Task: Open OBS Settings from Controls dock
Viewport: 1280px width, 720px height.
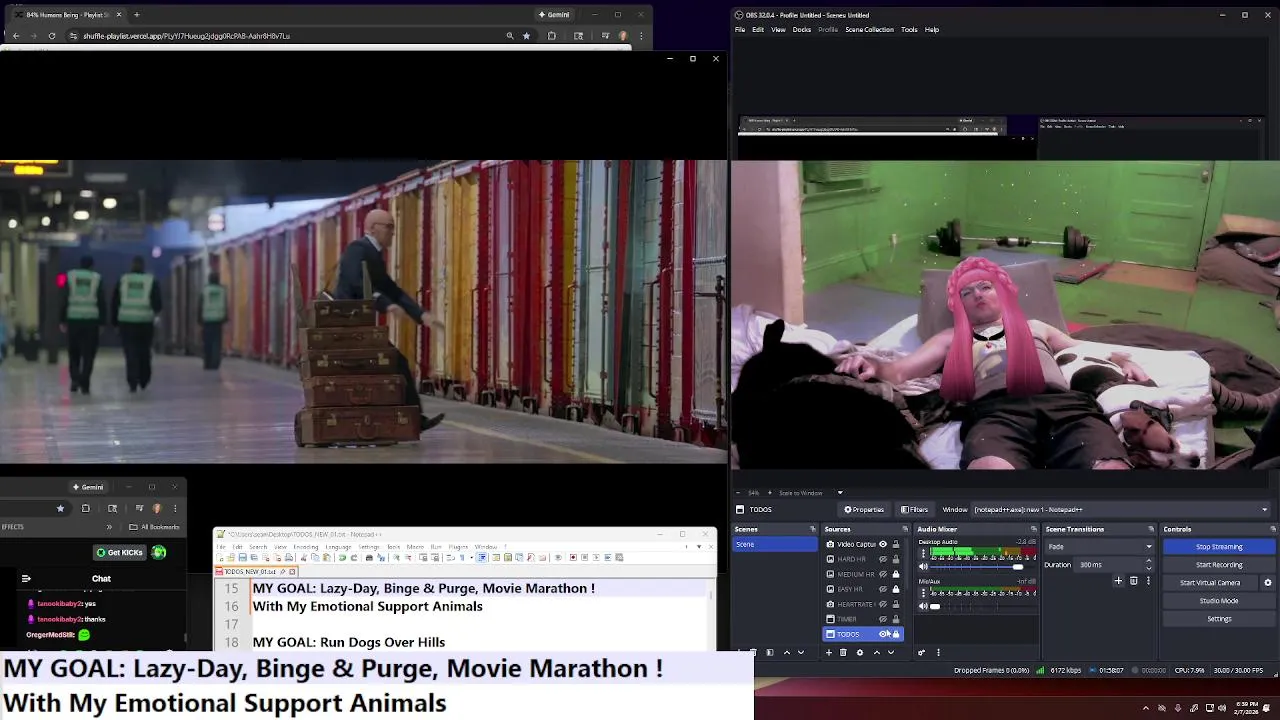Action: point(1219,619)
